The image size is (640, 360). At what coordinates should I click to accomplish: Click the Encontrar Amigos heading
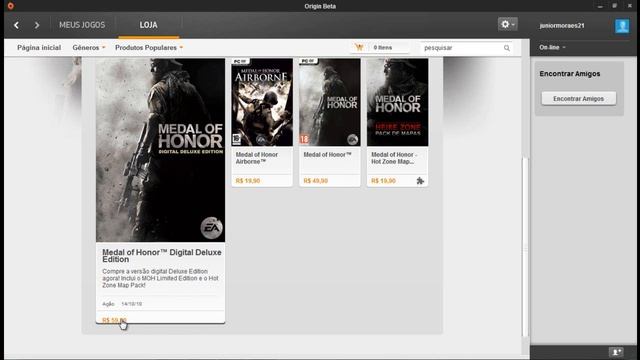pos(570,74)
